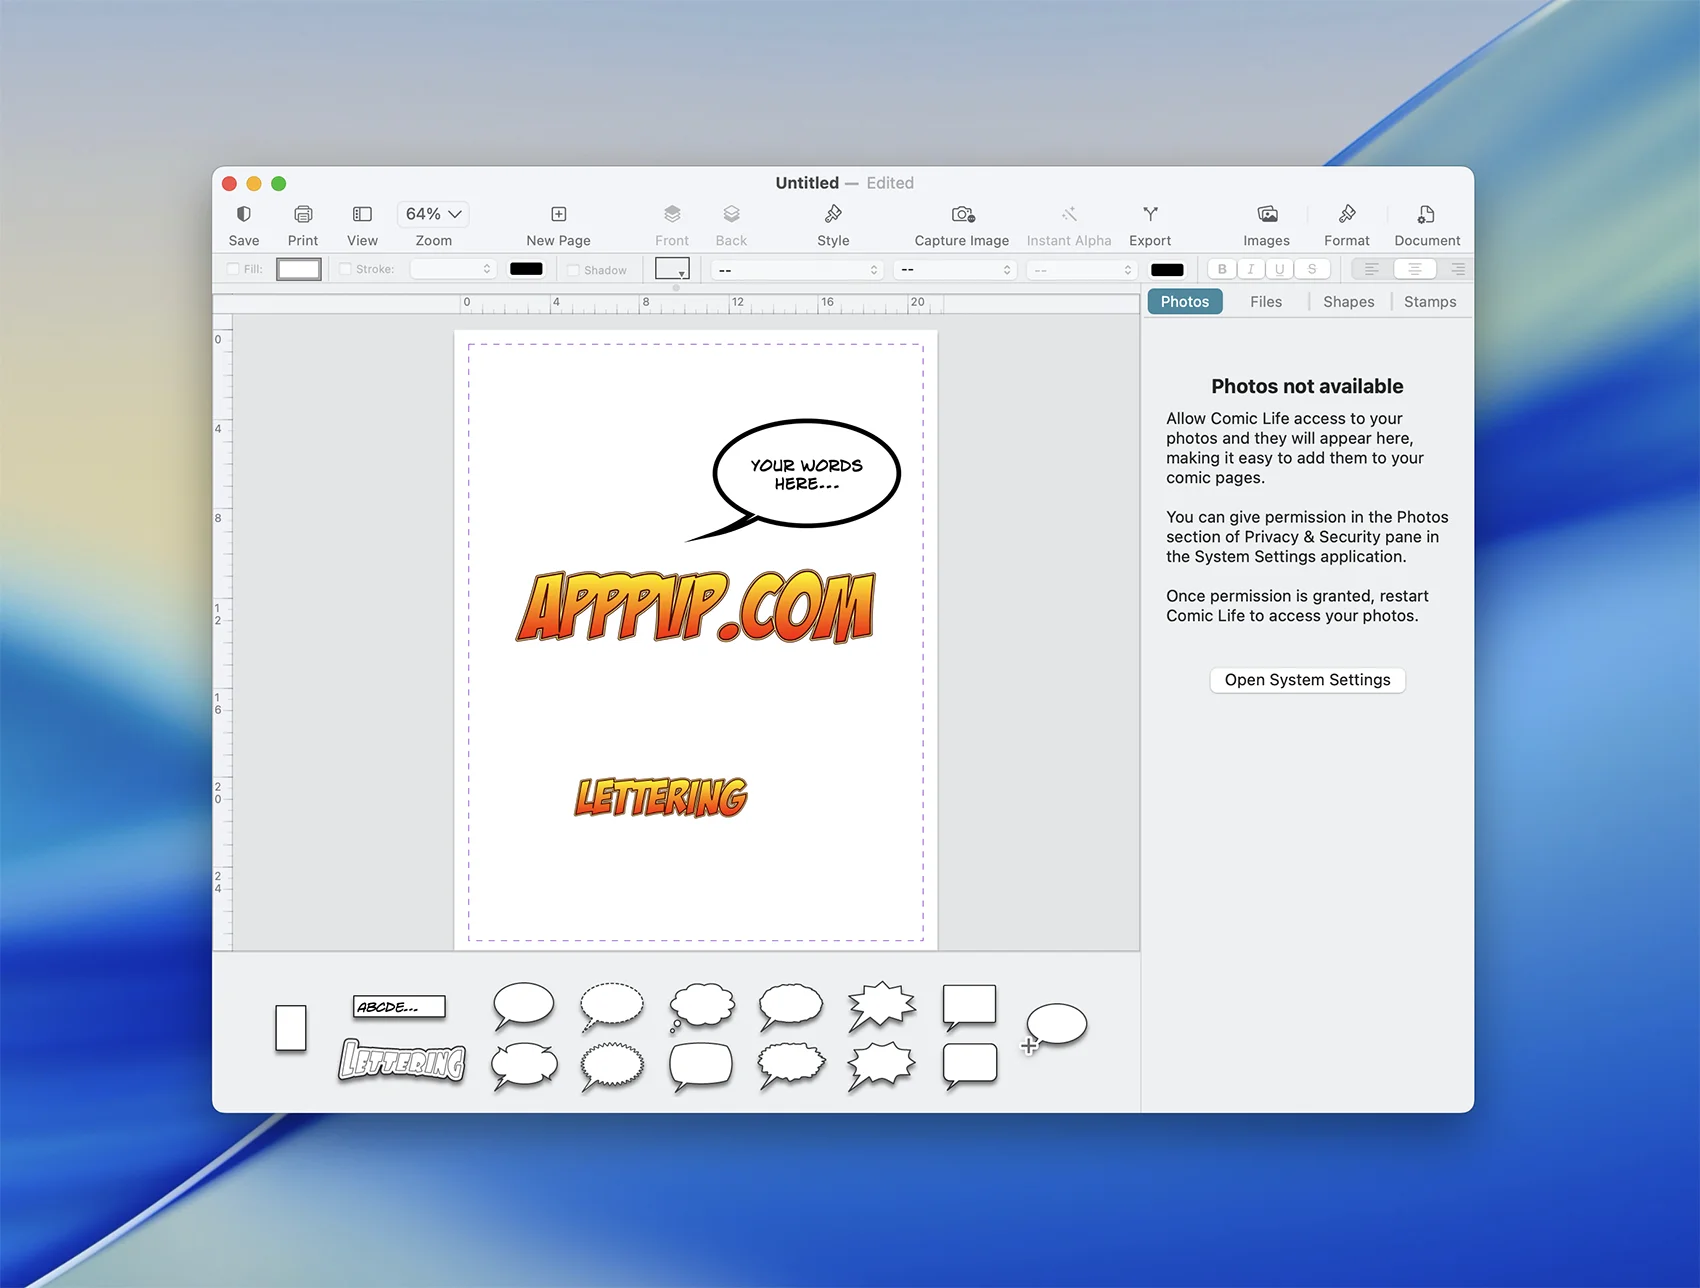Screen dimensions: 1700x1288
Task: Toggle bold text formatting
Action: click(x=1222, y=269)
